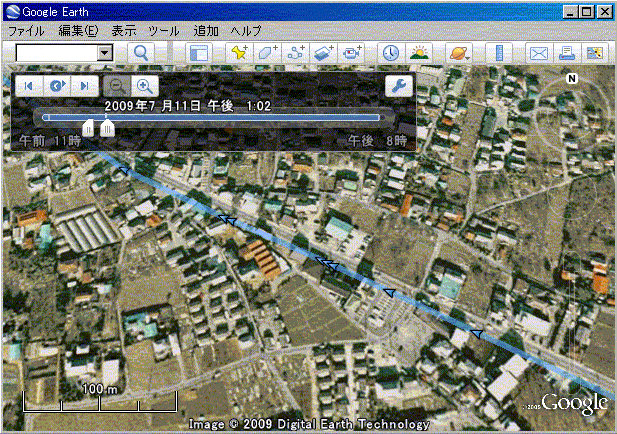Zoom in the time range

[145, 86]
